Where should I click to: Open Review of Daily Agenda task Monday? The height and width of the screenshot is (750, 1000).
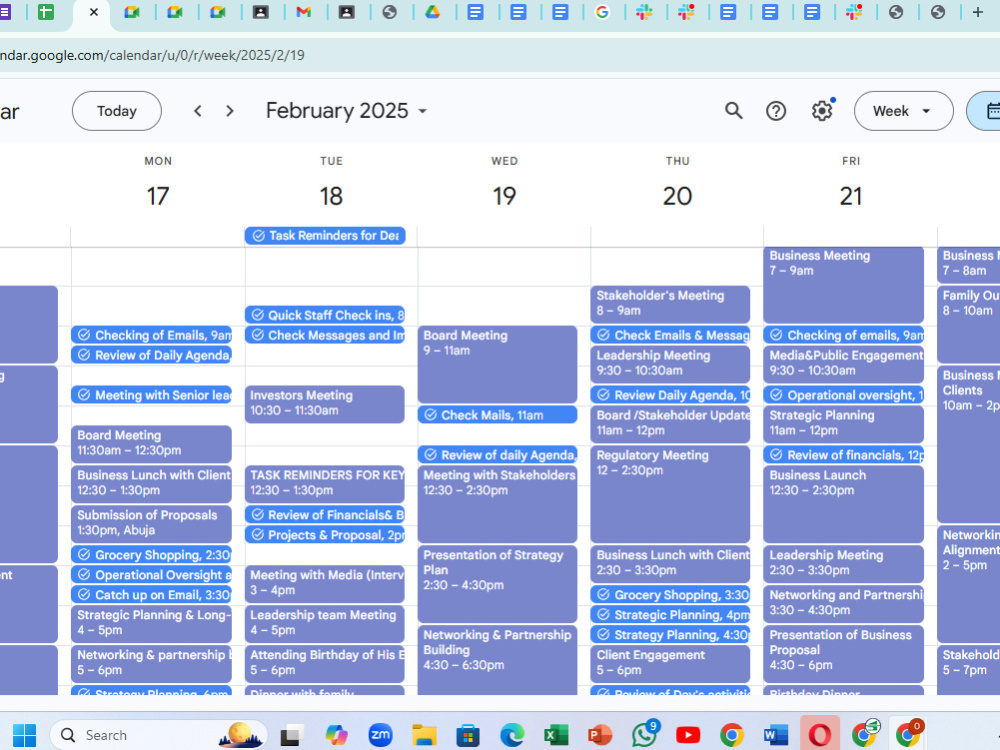pos(152,355)
